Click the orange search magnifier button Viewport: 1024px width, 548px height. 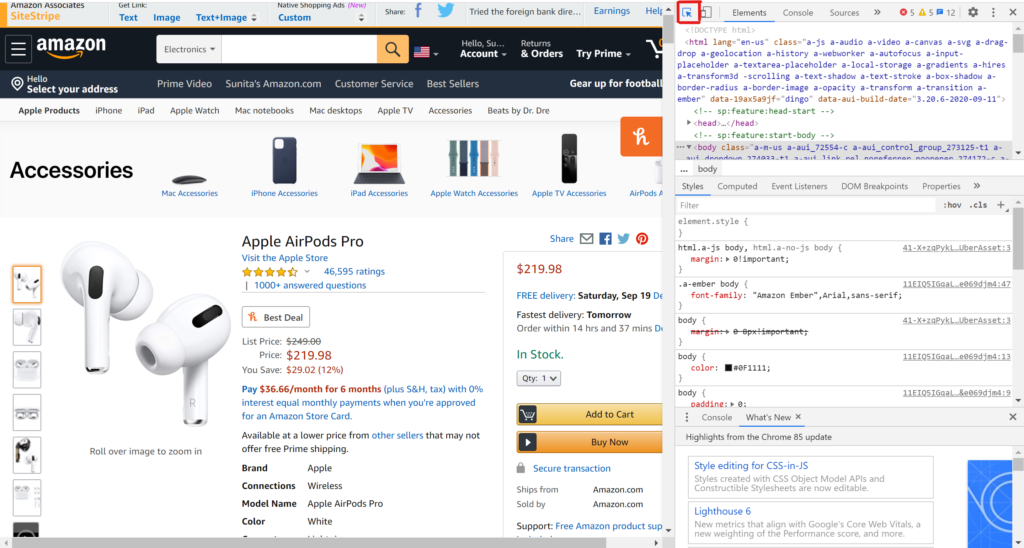(392, 49)
